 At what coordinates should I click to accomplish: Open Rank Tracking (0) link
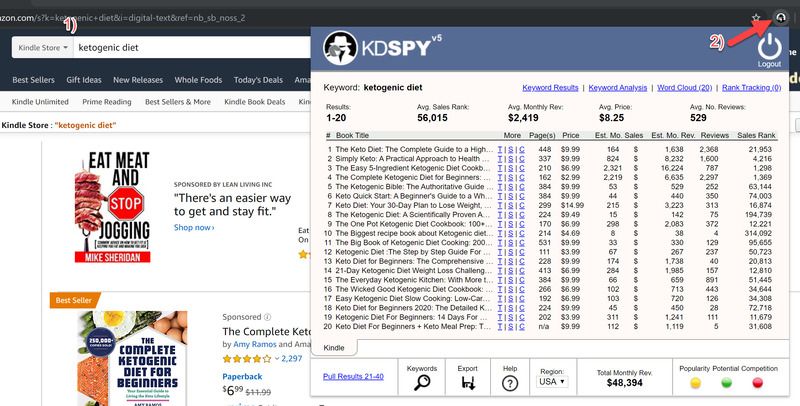click(751, 88)
